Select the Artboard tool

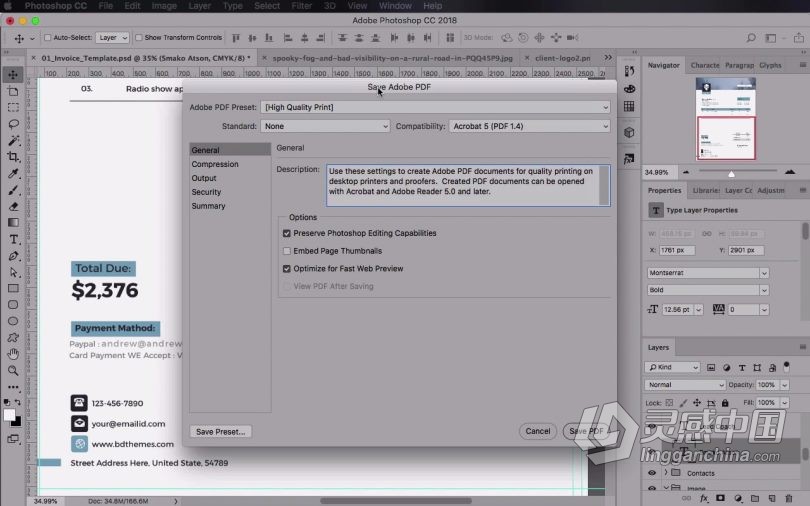(x=13, y=91)
